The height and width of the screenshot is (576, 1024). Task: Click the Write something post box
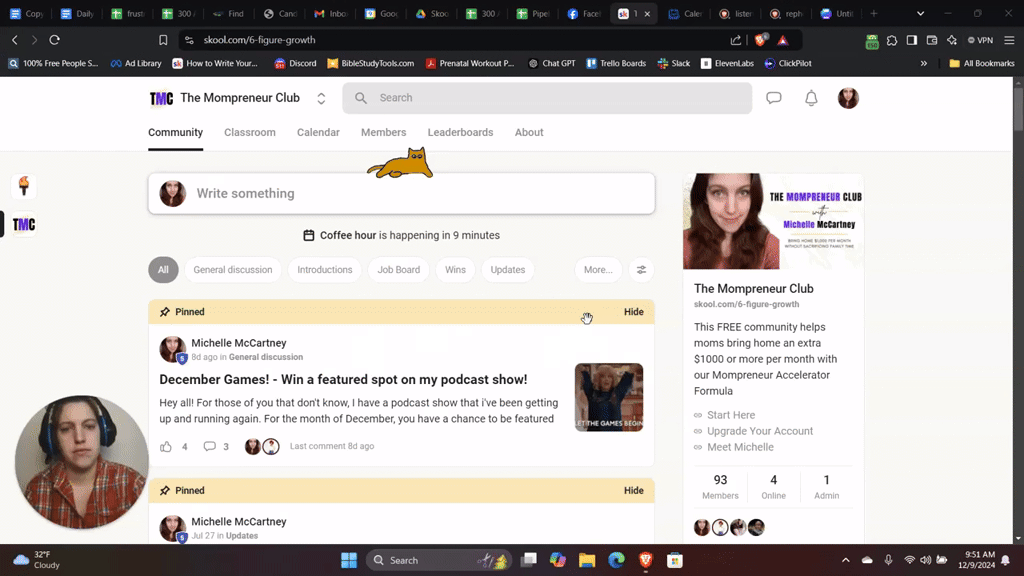(x=401, y=193)
